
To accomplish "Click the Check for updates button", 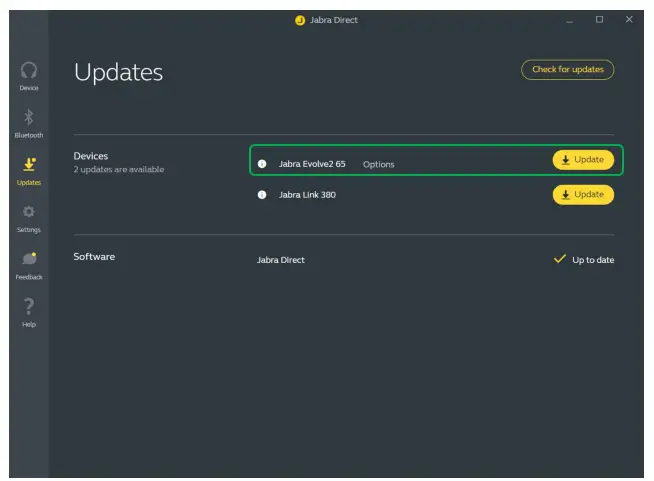I will click(567, 69).
